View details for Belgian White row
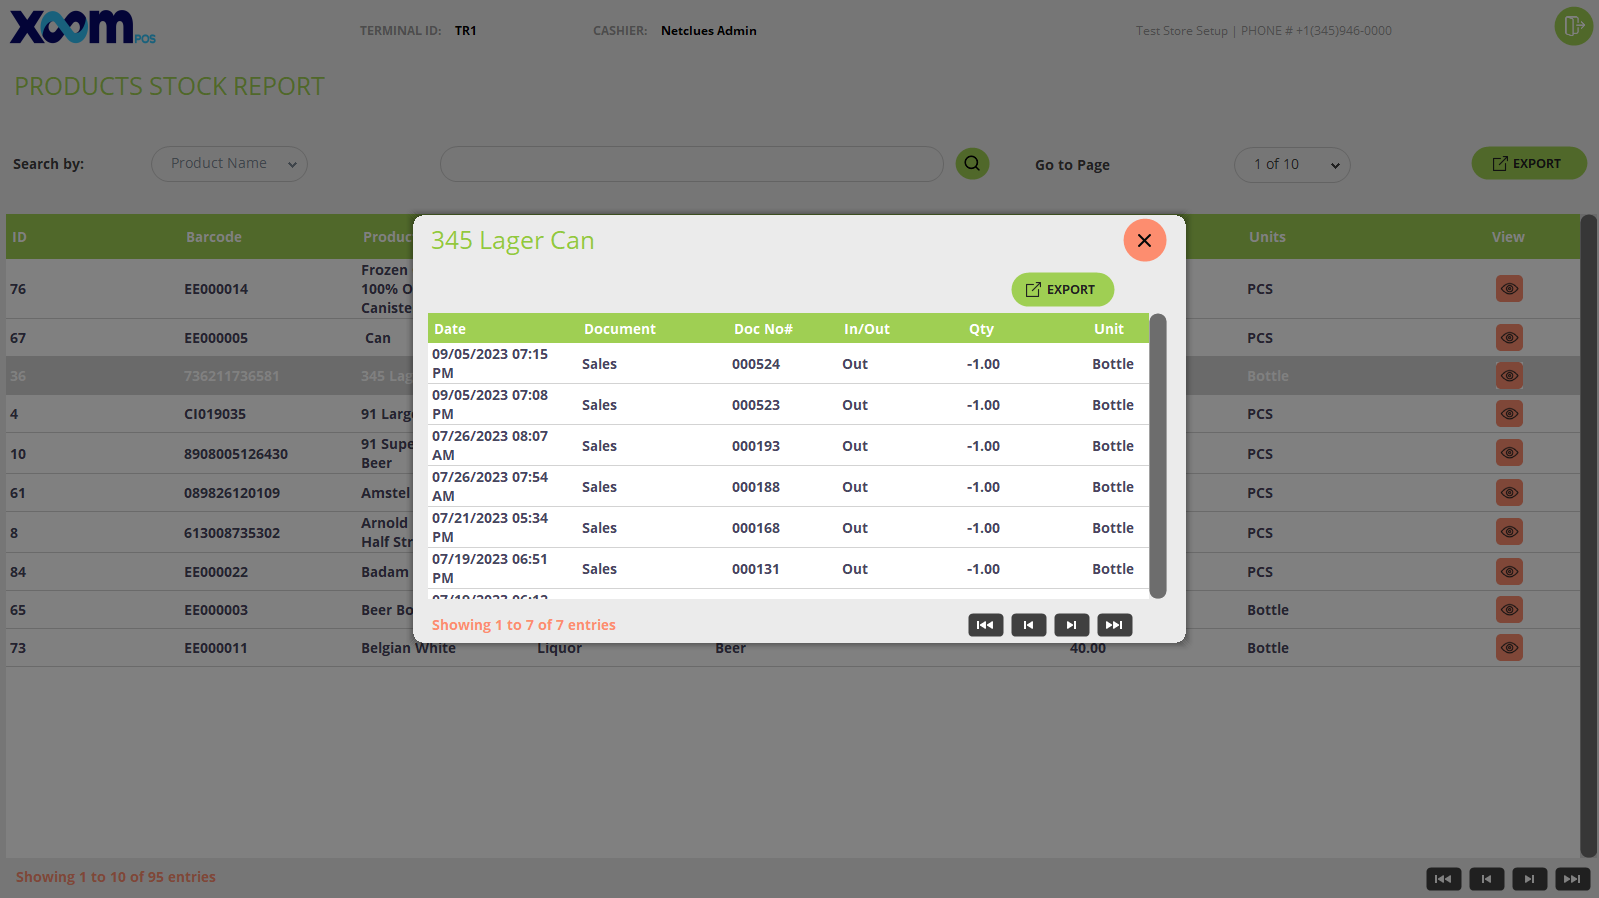1599x898 pixels. tap(1509, 648)
